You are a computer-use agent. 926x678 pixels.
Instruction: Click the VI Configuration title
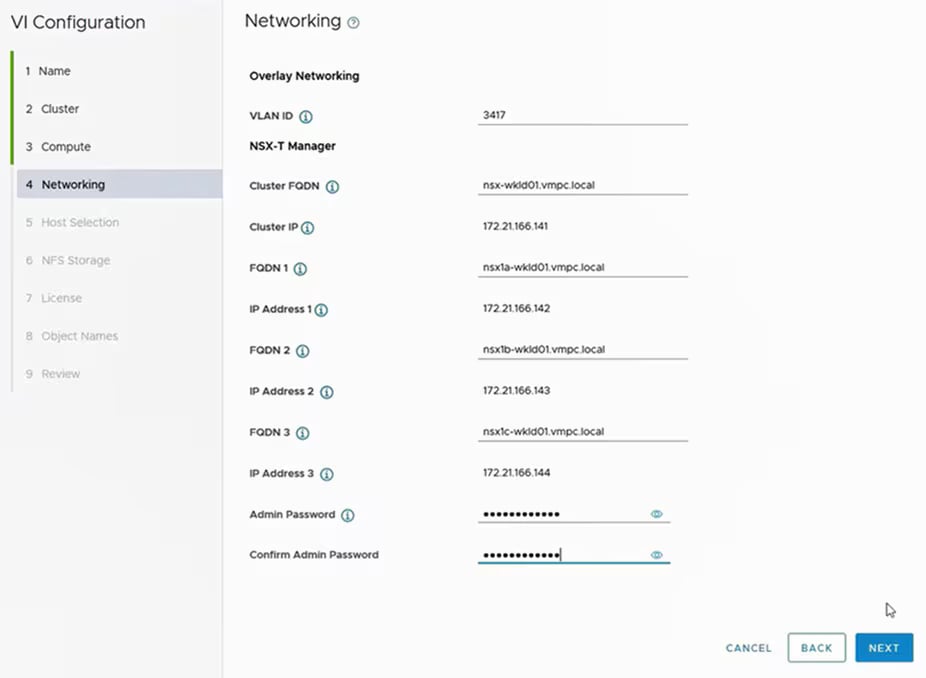78,22
